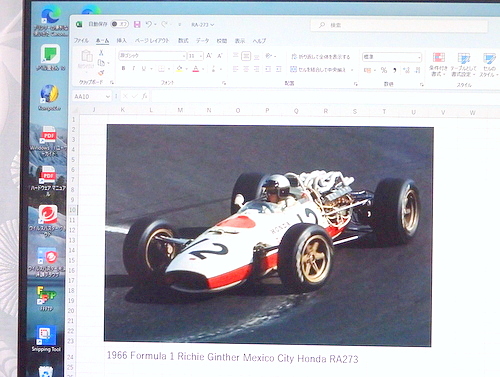Toggle Bold formatting
This screenshot has width=500, height=377.
[x=123, y=68]
